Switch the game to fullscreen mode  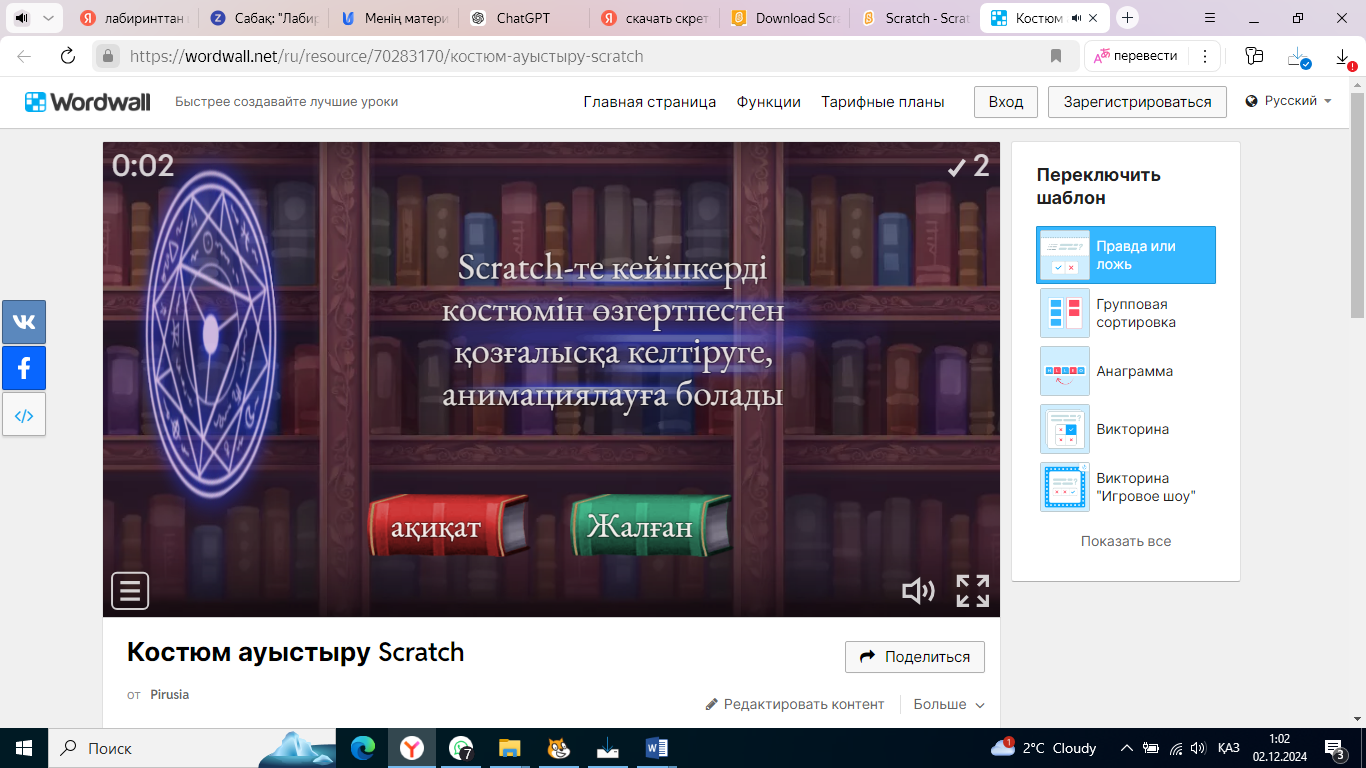click(973, 591)
